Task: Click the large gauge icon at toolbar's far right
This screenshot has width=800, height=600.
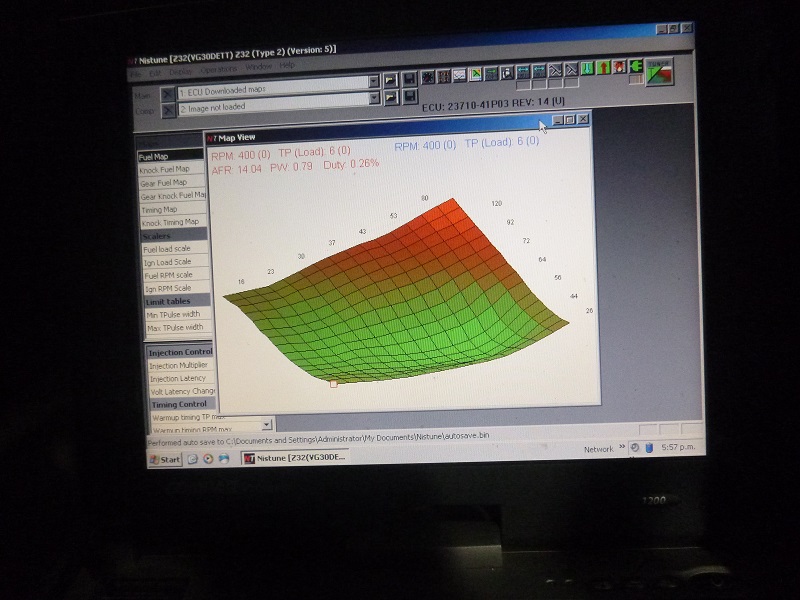Action: tap(659, 72)
